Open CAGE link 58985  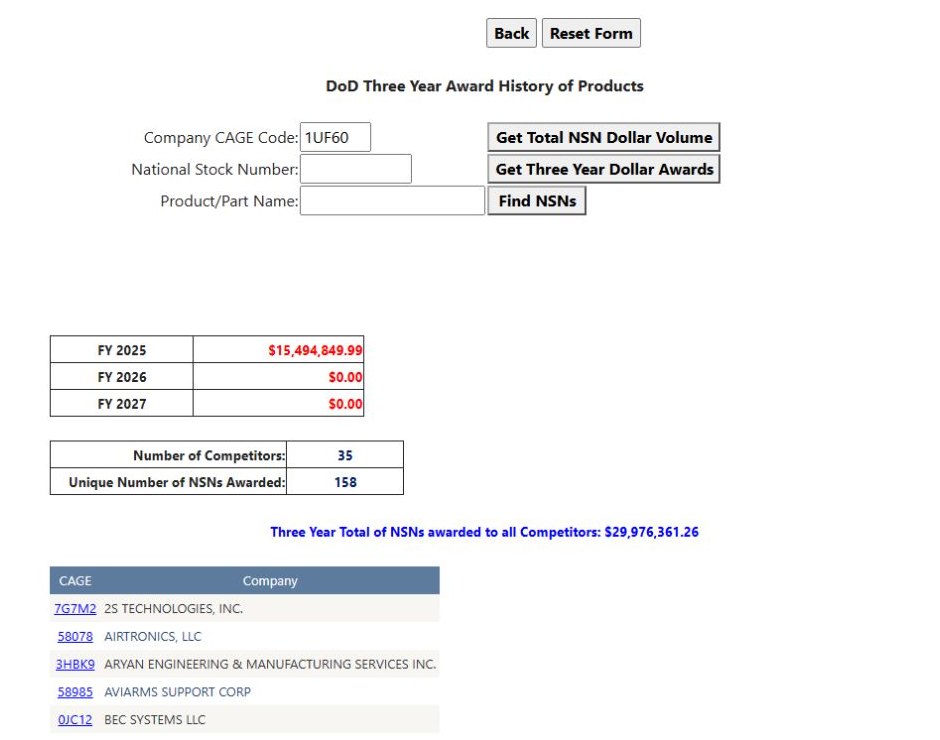click(x=75, y=692)
